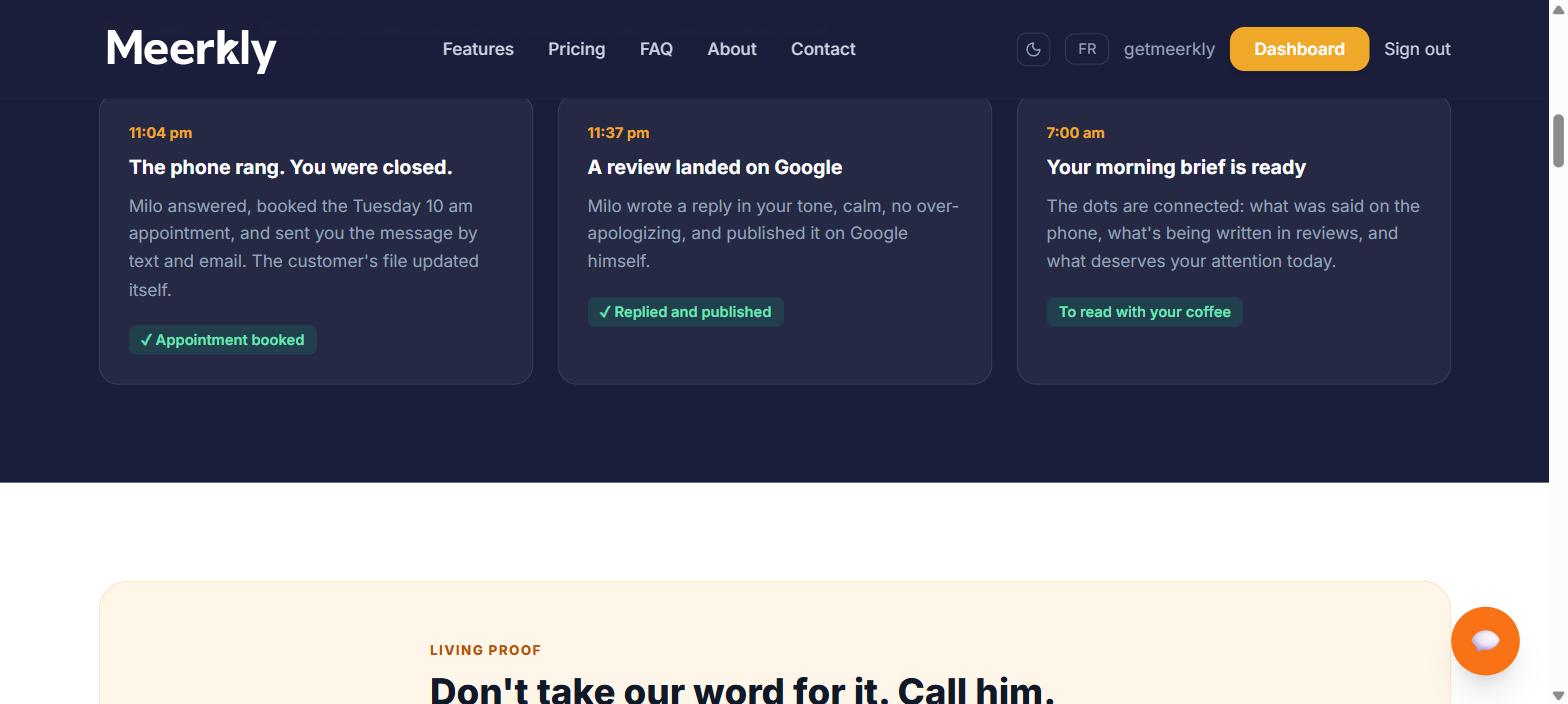Click the scrollbar down arrow
The width and height of the screenshot is (1568, 704).
1558,695
